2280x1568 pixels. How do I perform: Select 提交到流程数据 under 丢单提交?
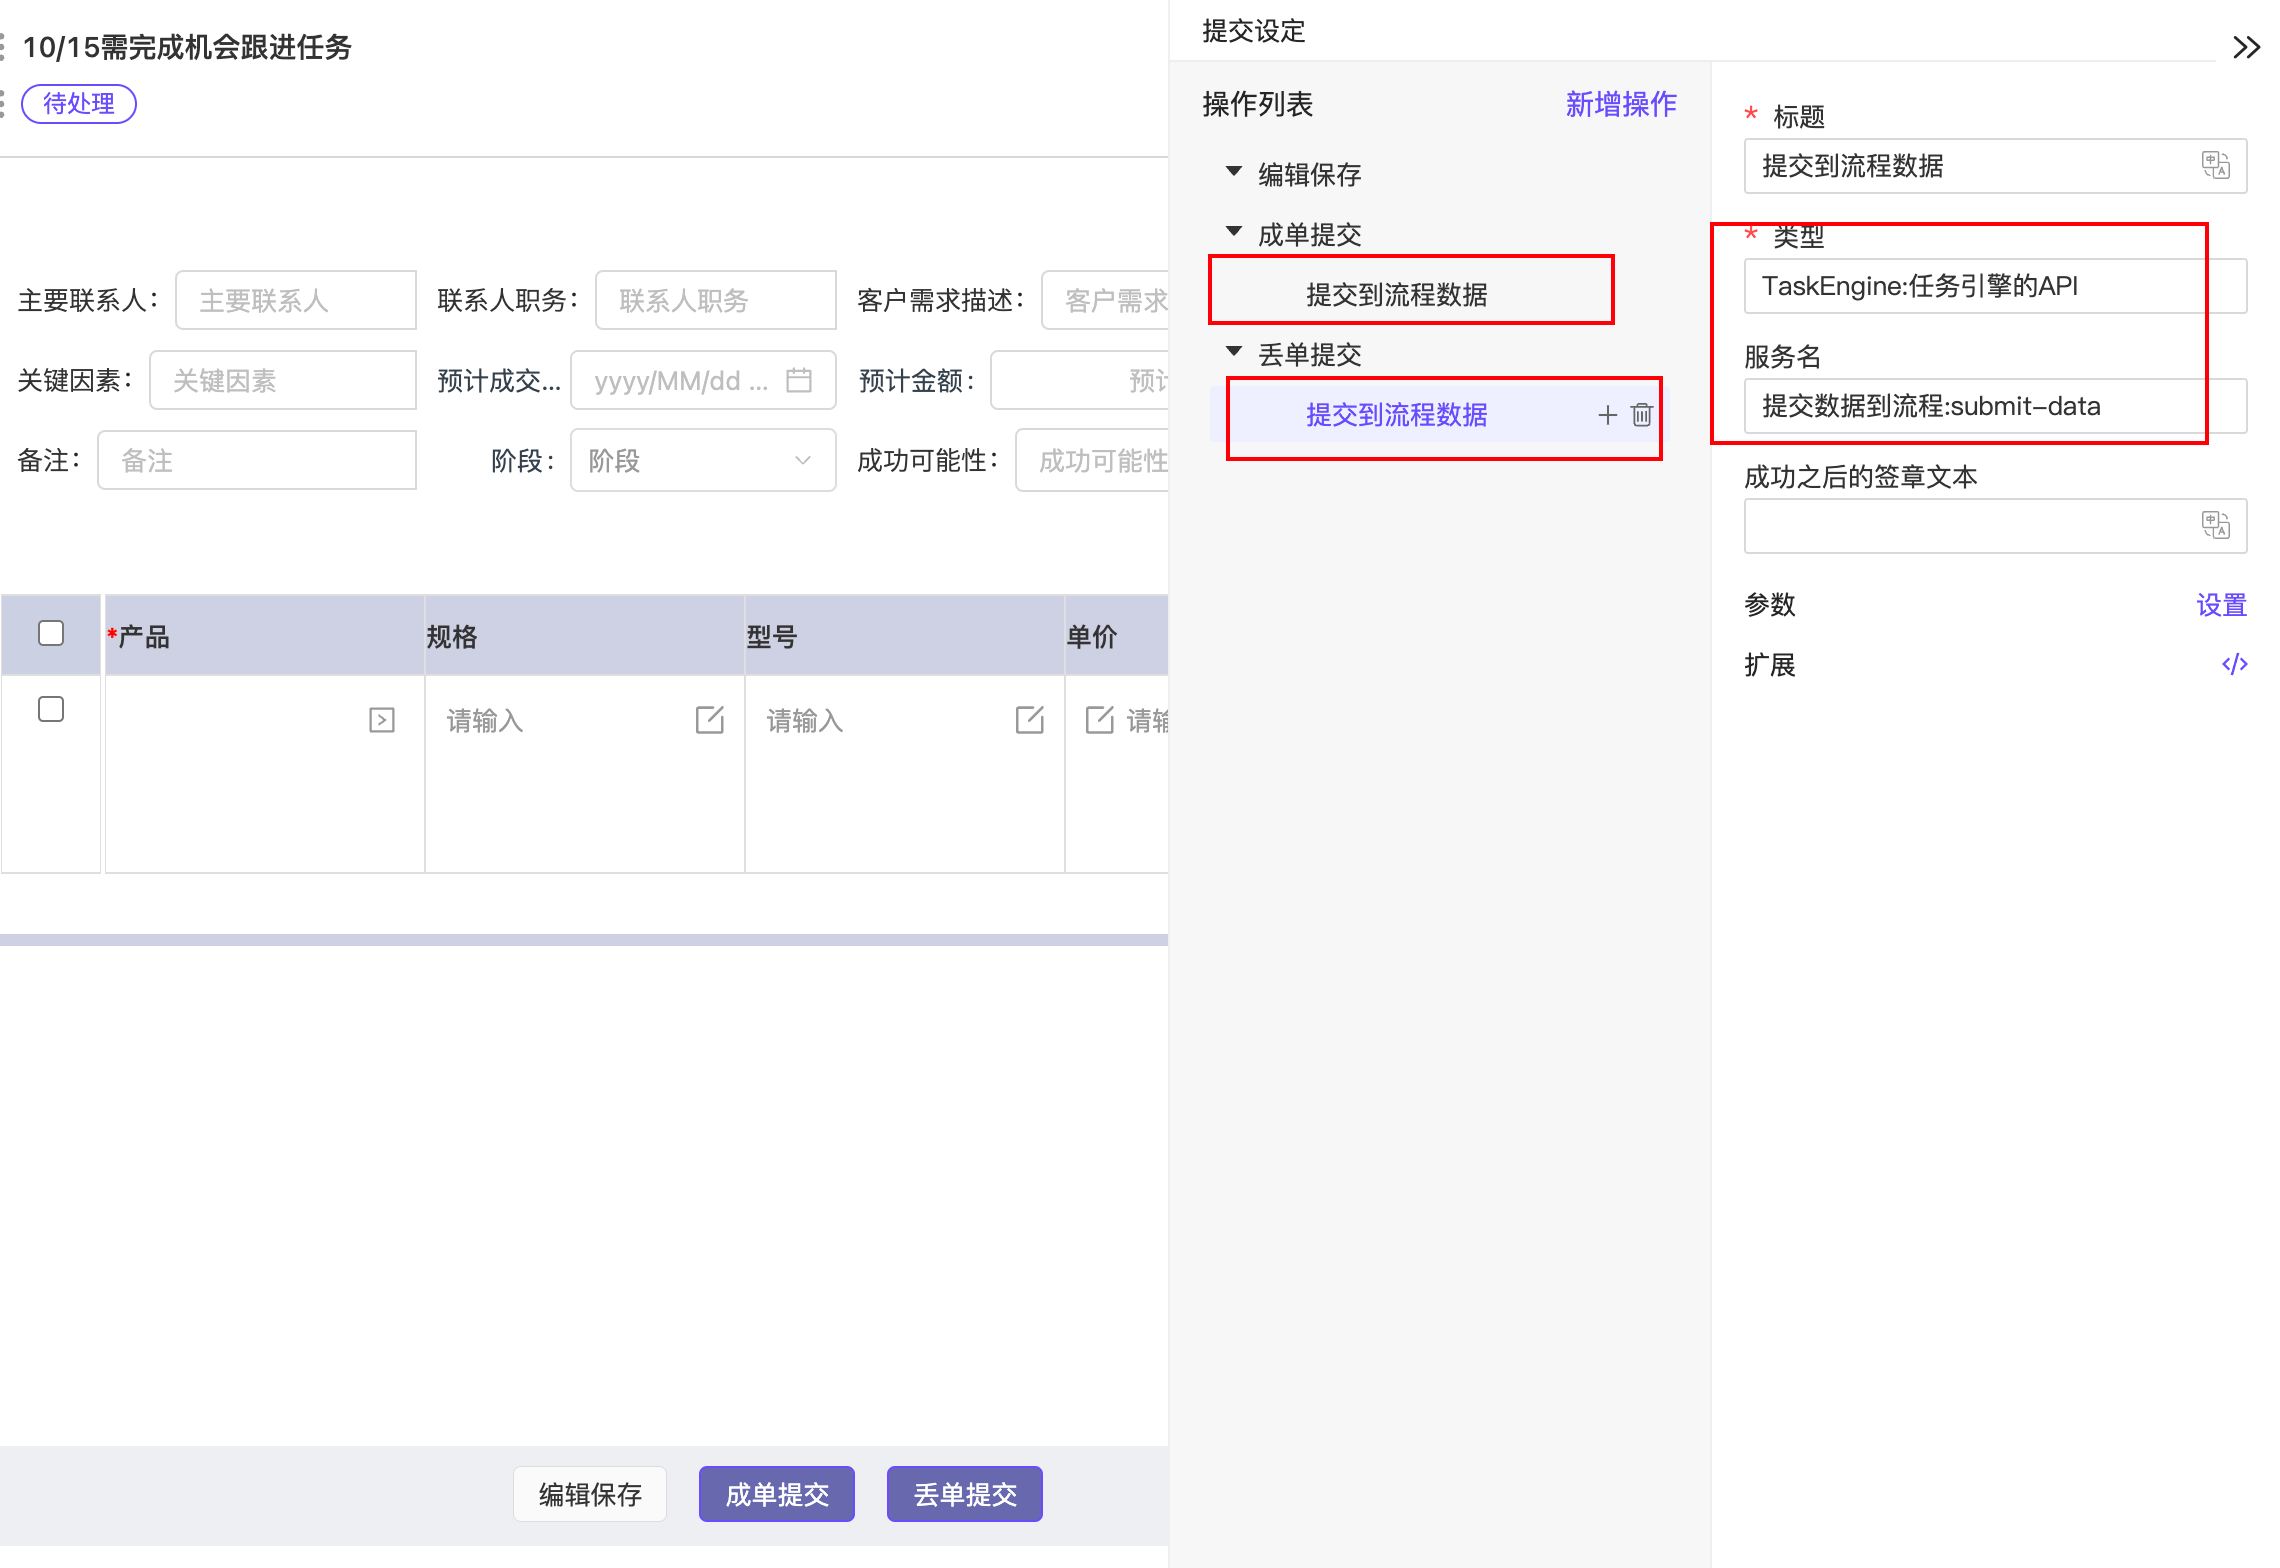1397,414
